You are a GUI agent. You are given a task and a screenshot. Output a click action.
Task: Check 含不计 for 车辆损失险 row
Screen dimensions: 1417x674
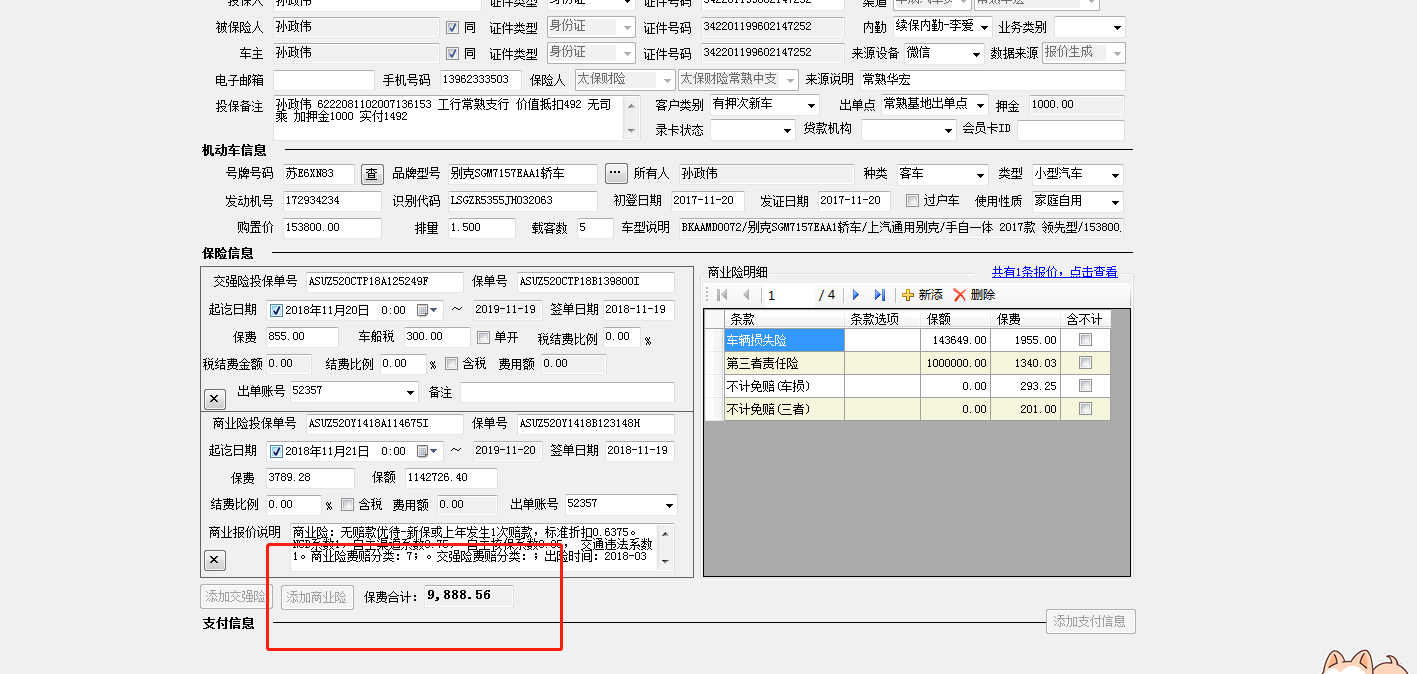click(1085, 340)
